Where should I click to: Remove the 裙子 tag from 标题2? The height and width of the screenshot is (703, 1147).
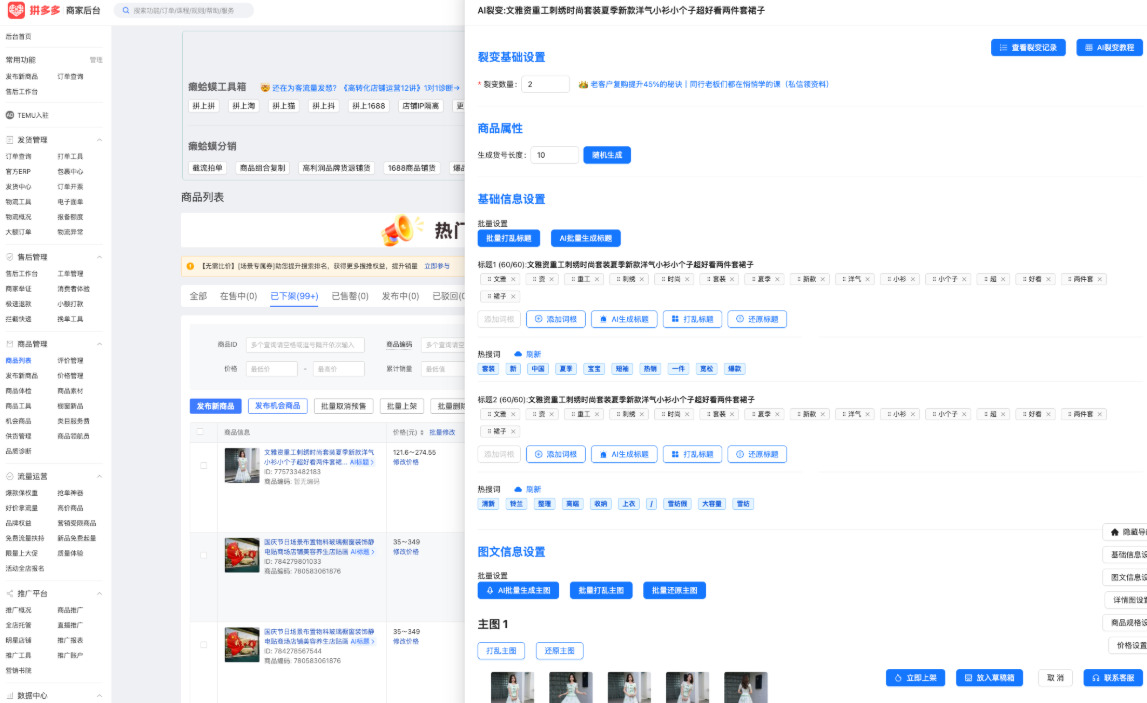click(x=514, y=432)
